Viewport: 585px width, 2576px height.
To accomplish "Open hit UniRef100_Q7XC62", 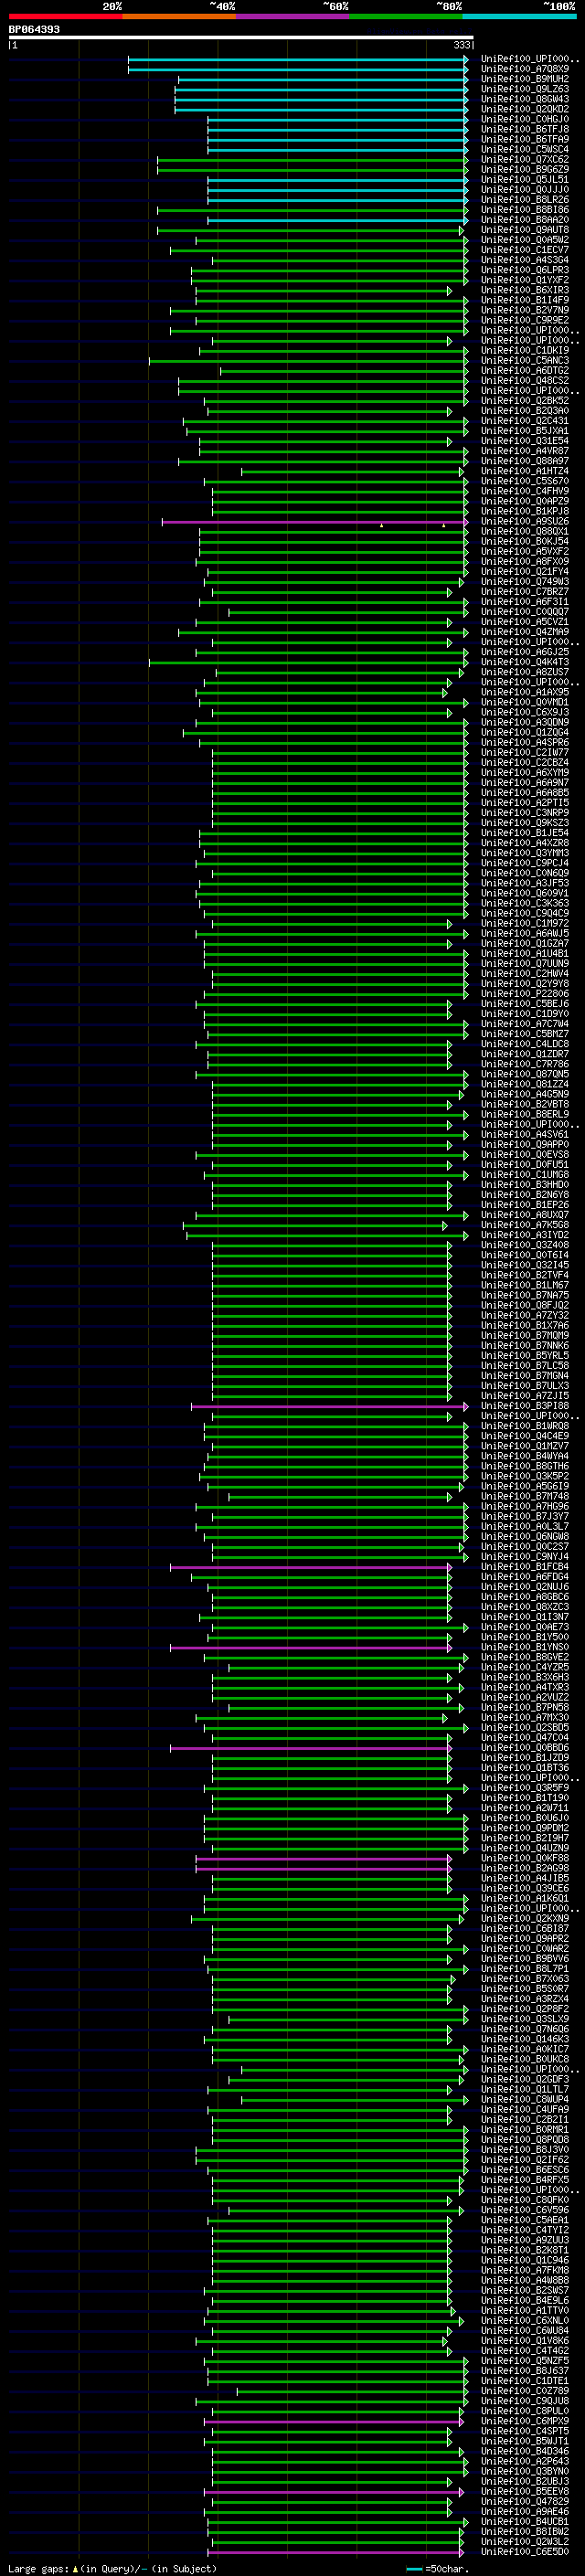I will pos(525,159).
